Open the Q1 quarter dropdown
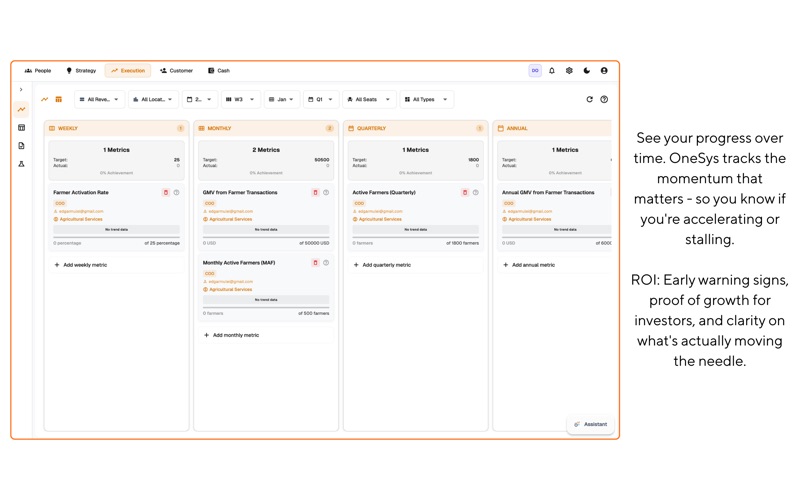 [x=320, y=99]
